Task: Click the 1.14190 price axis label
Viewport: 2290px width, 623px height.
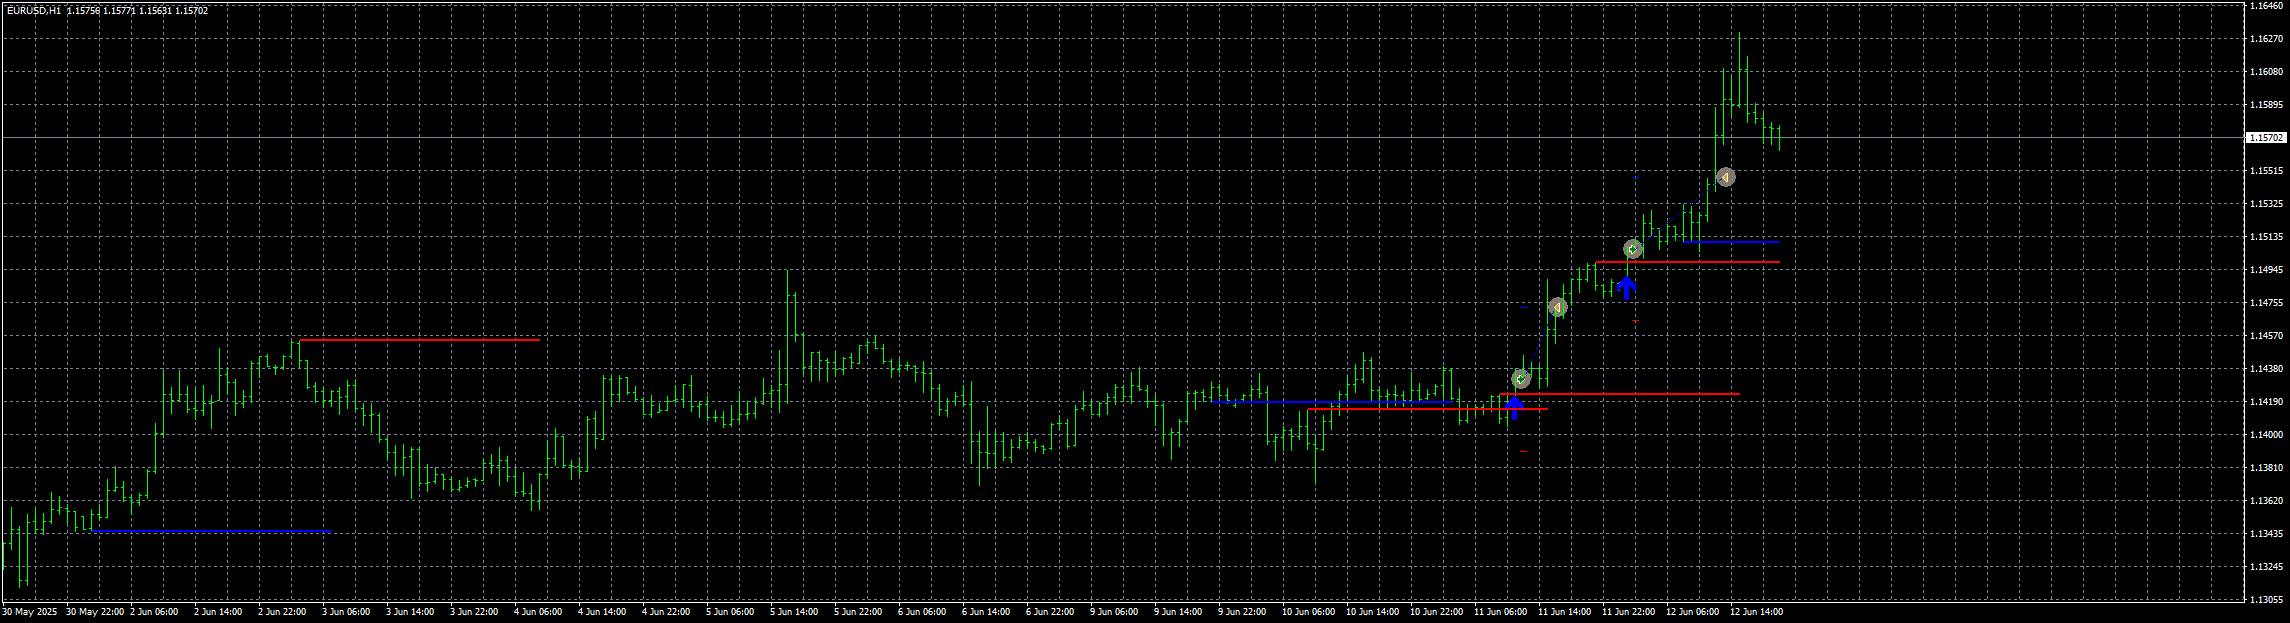Action: [x=2265, y=402]
